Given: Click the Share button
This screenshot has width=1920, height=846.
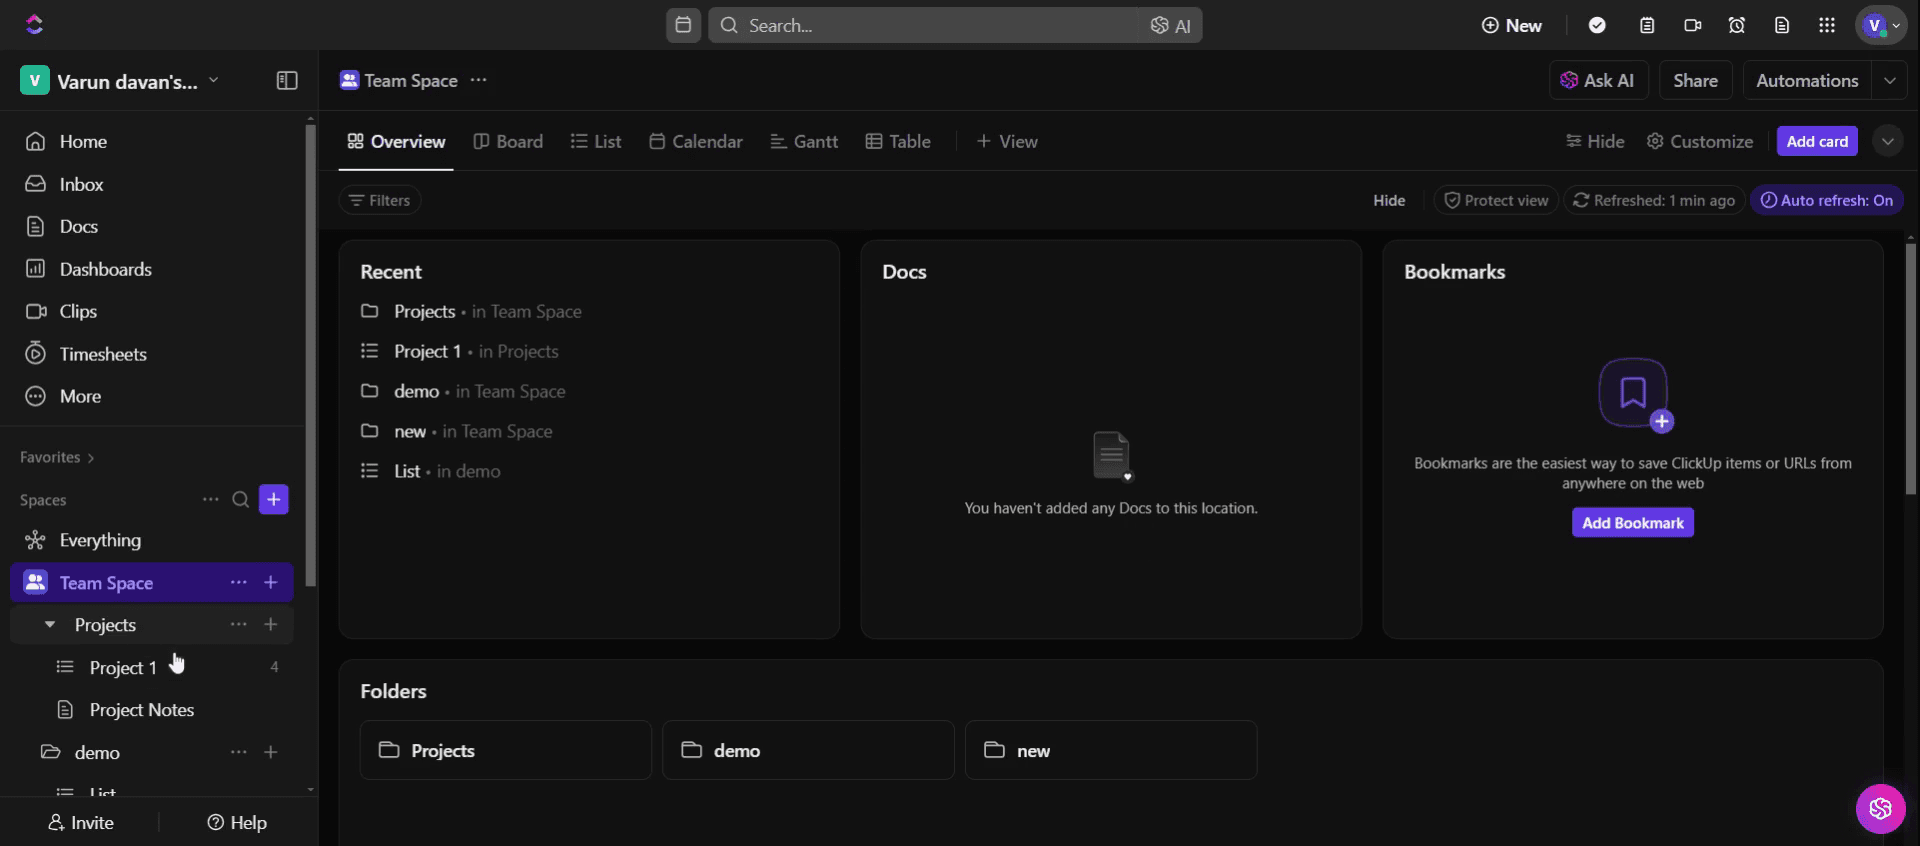Looking at the screenshot, I should [1695, 80].
